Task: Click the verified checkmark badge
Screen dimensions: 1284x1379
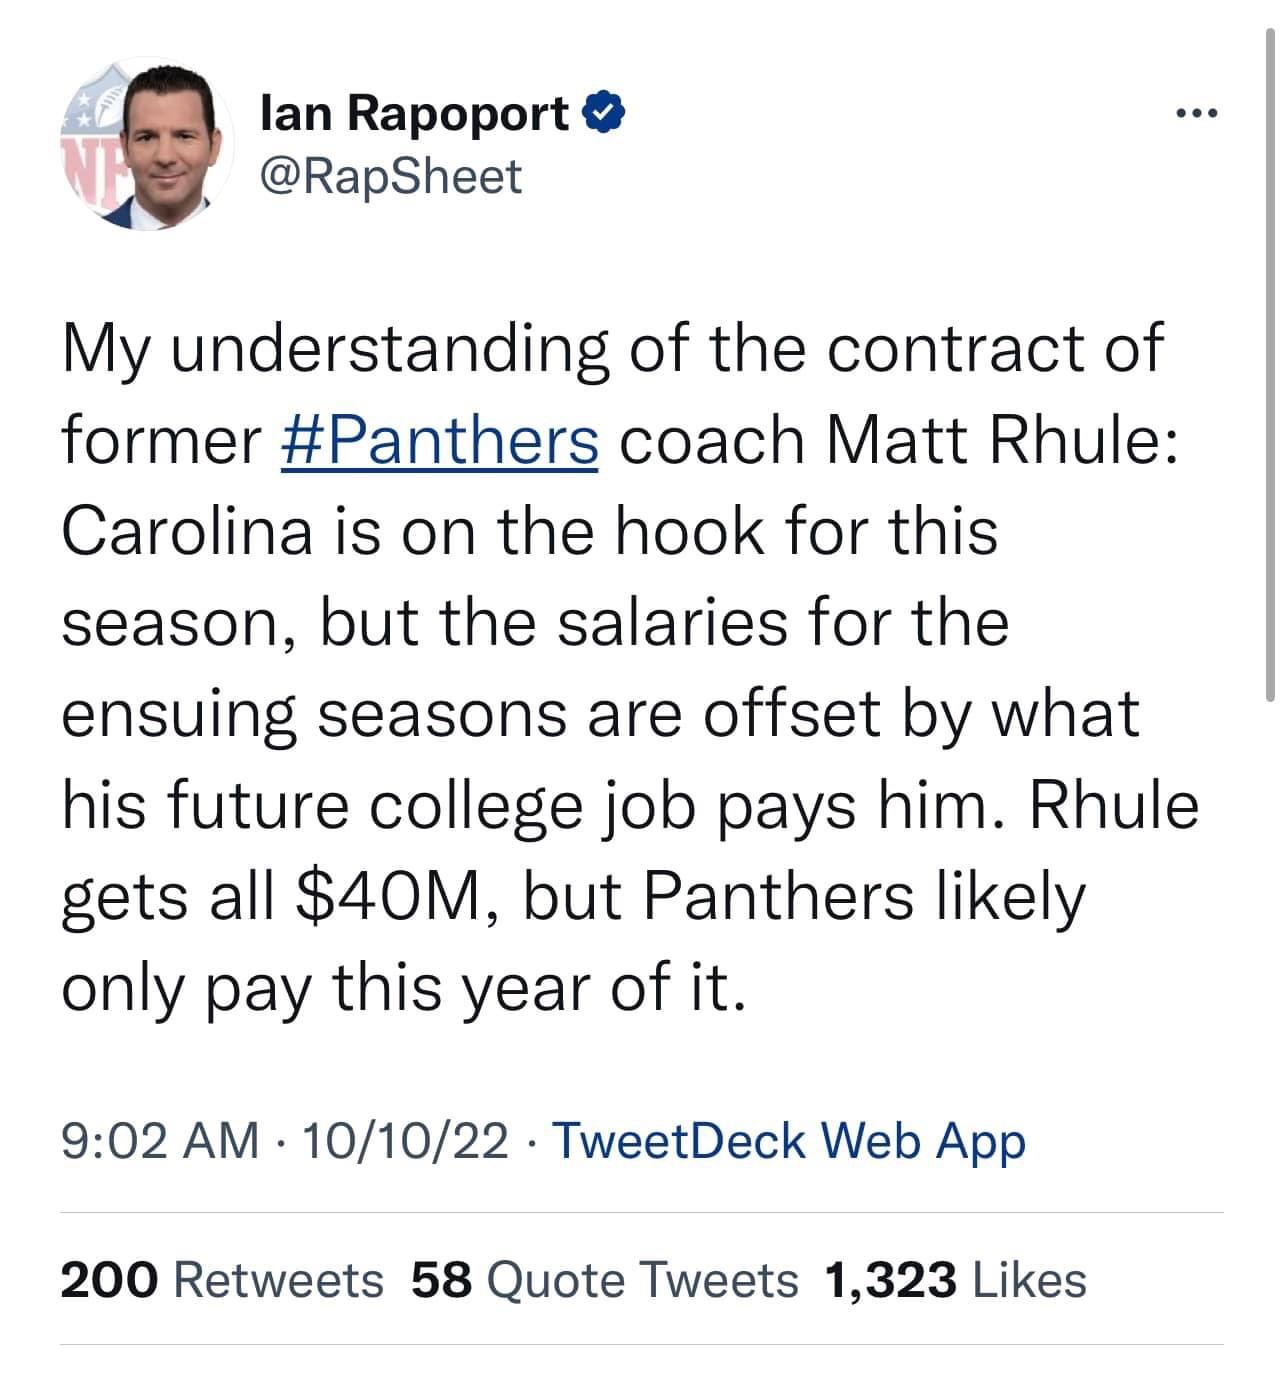Action: pyautogui.click(x=607, y=114)
